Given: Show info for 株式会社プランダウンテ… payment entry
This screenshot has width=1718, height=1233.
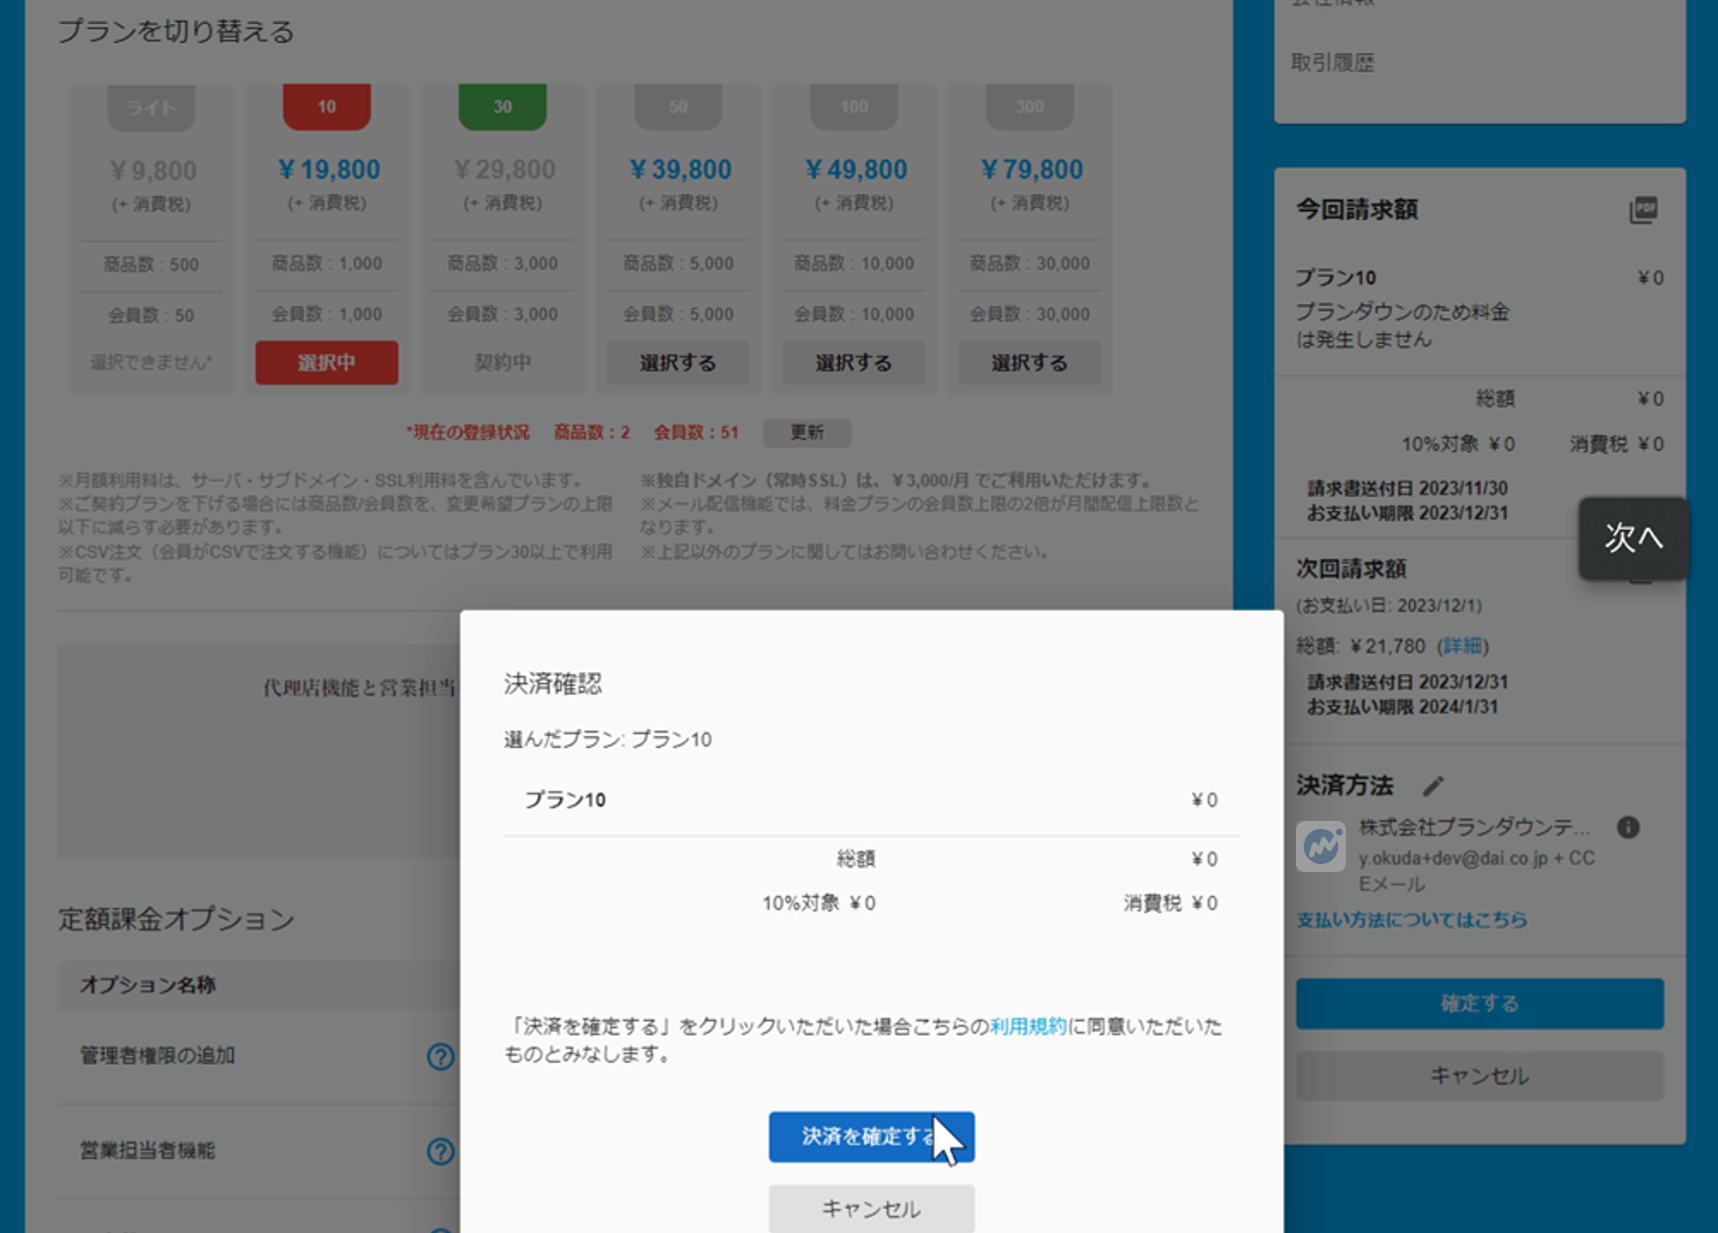Looking at the screenshot, I should click(1628, 827).
